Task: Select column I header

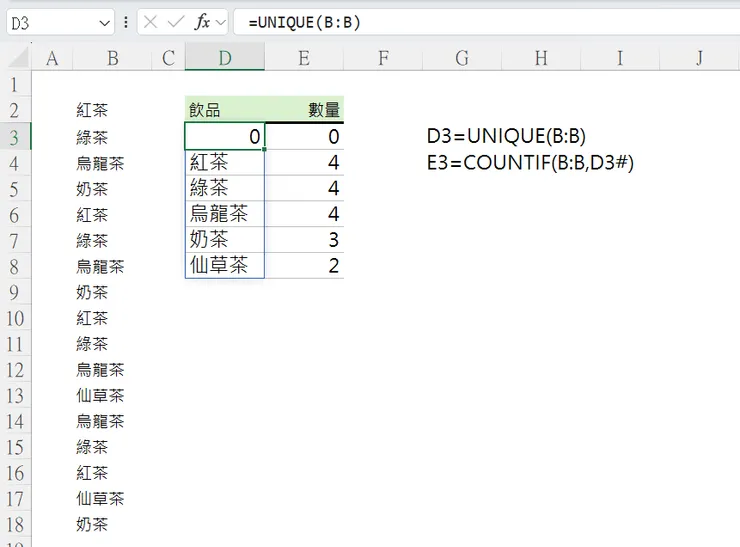Action: point(620,58)
